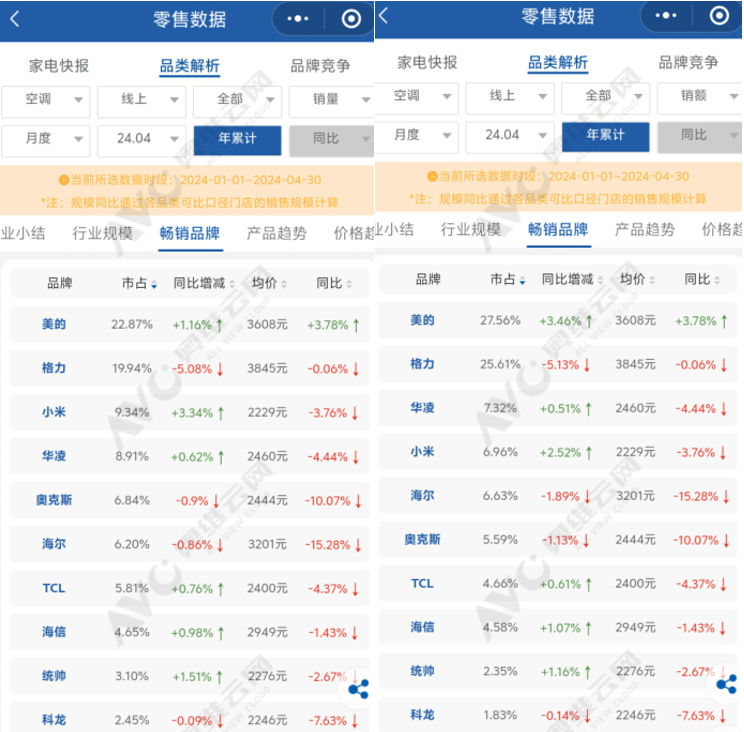Open the 品牌竞争 tab in the right panel
Screen dimensions: 744x732
pos(688,62)
